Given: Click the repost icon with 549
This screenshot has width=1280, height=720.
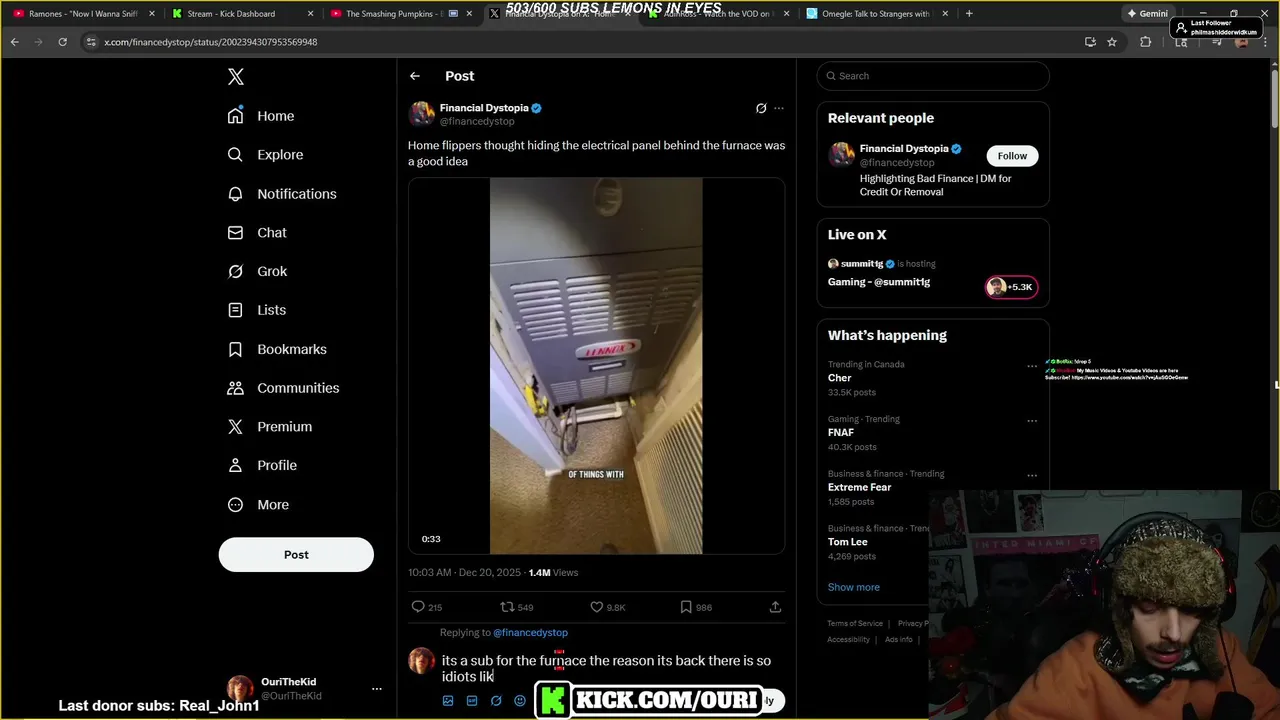Looking at the screenshot, I should pyautogui.click(x=517, y=607).
